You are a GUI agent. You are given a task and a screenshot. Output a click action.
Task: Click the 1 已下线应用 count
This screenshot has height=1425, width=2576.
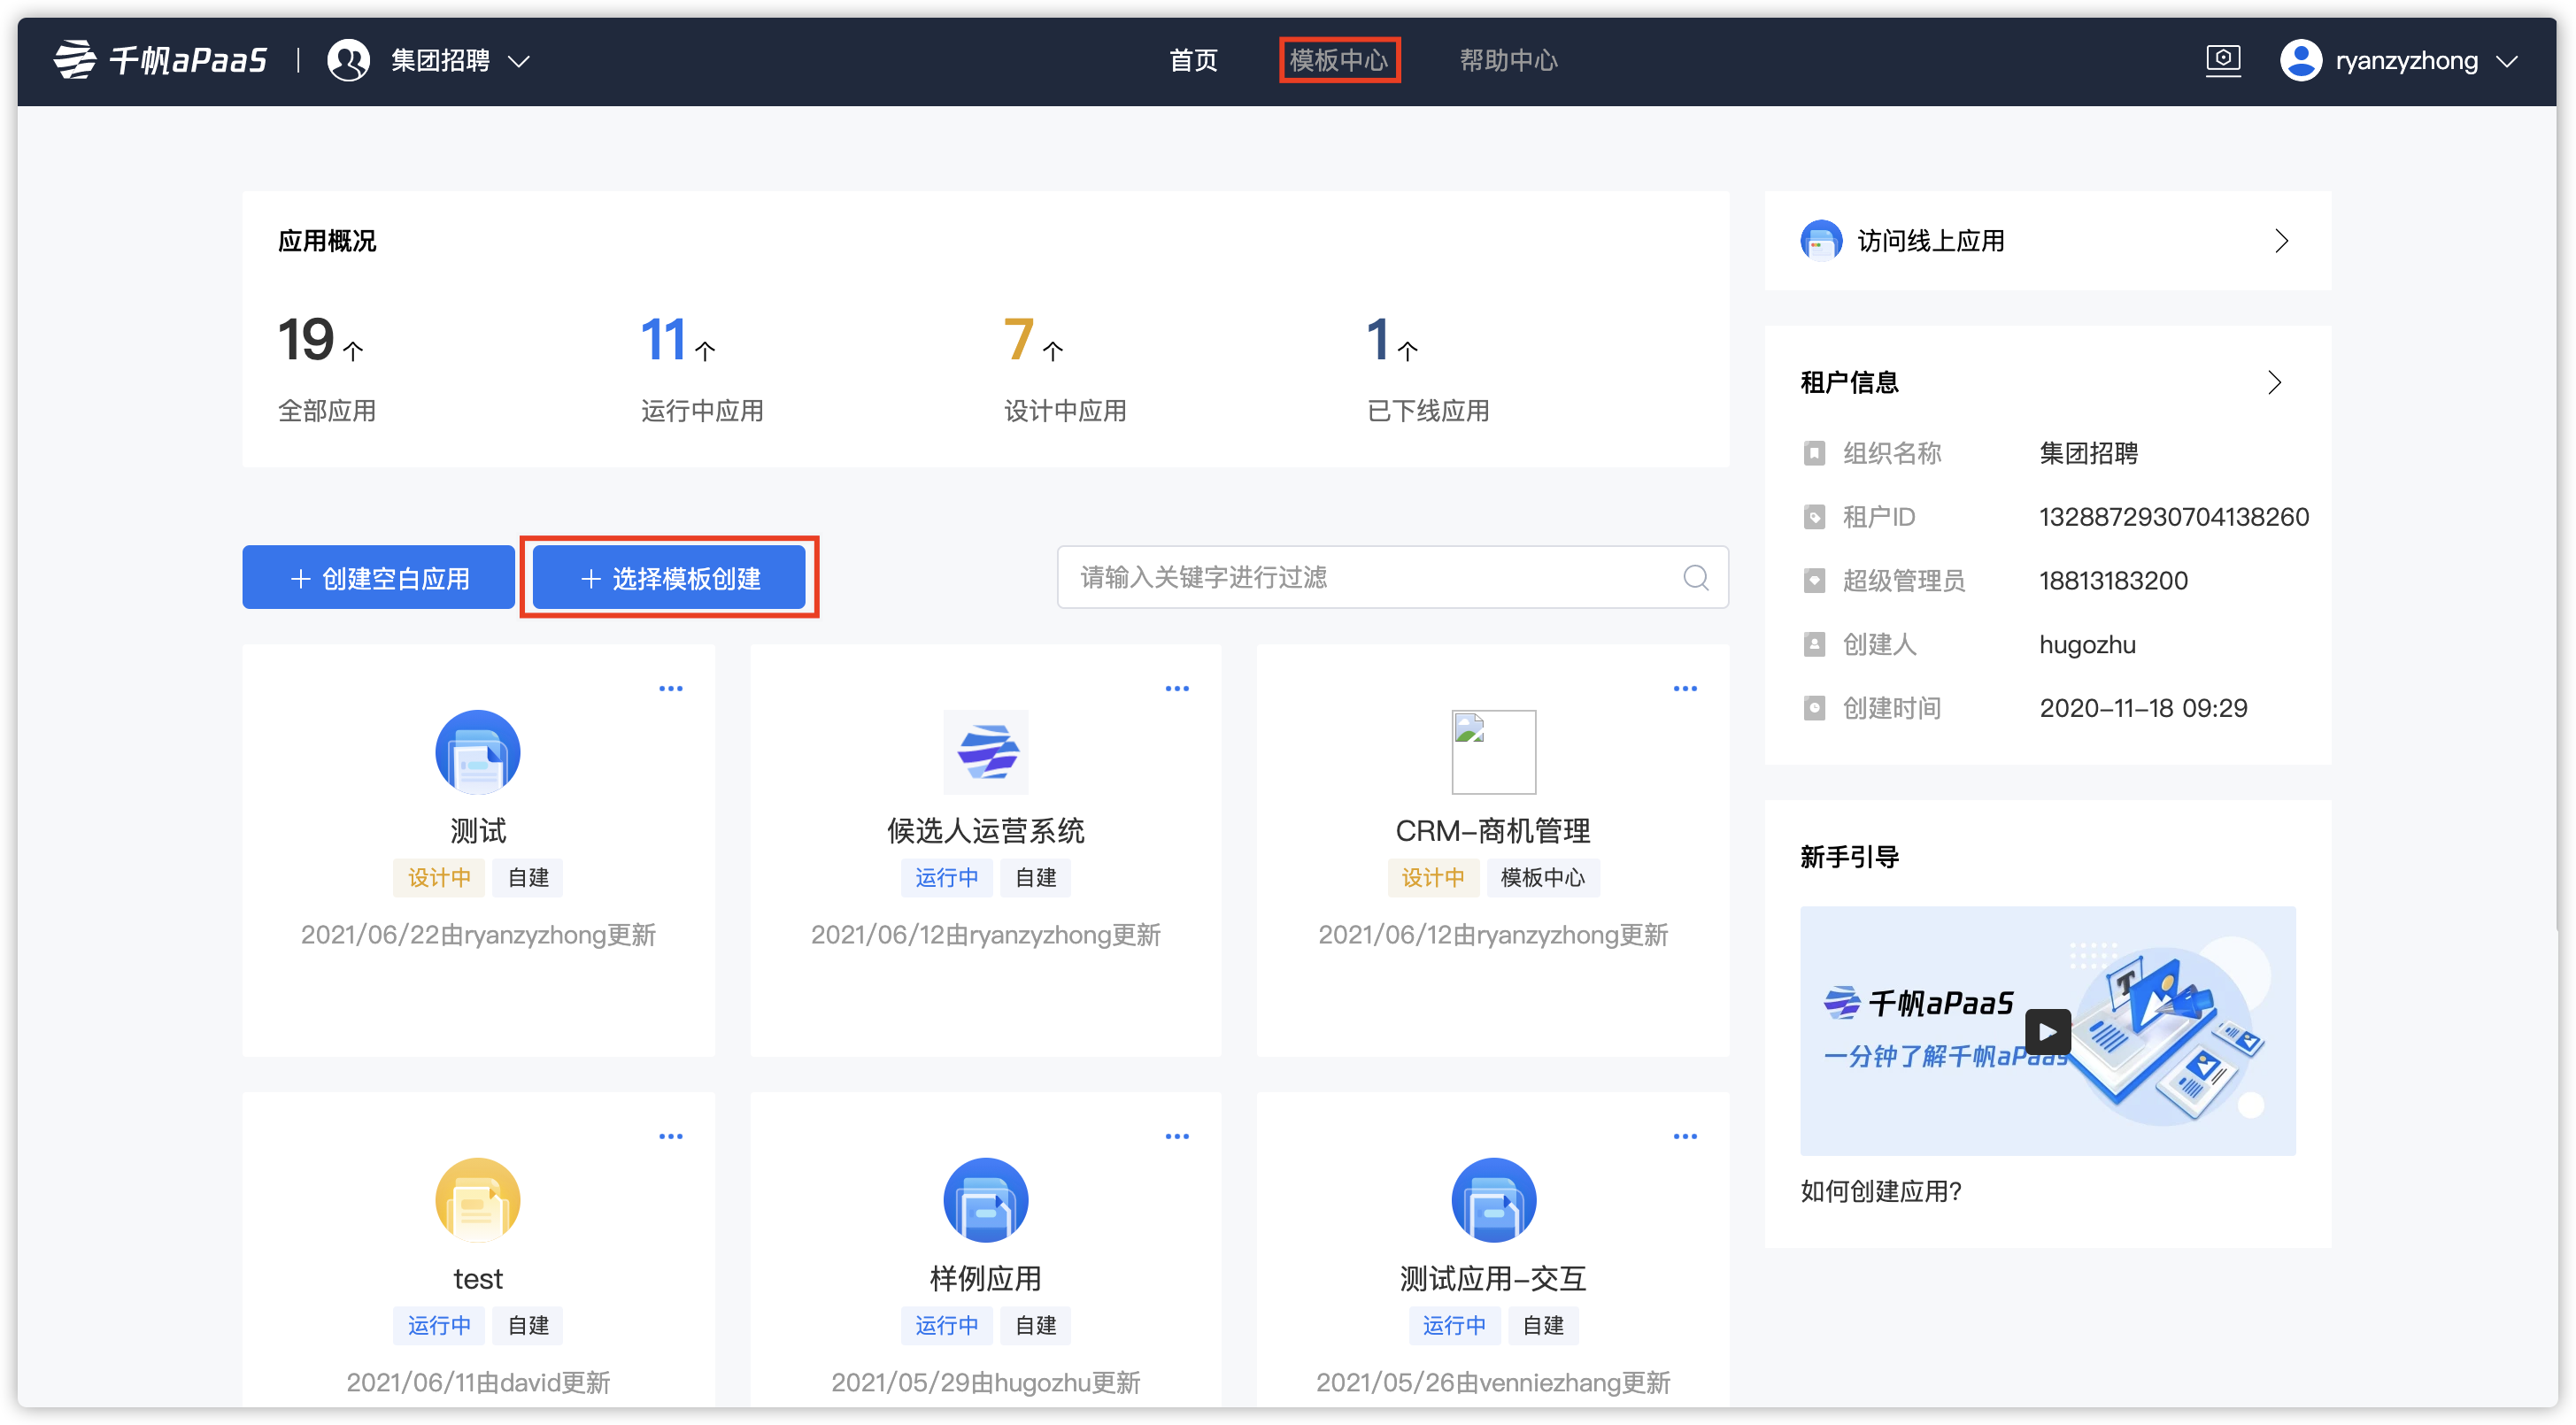point(1377,340)
